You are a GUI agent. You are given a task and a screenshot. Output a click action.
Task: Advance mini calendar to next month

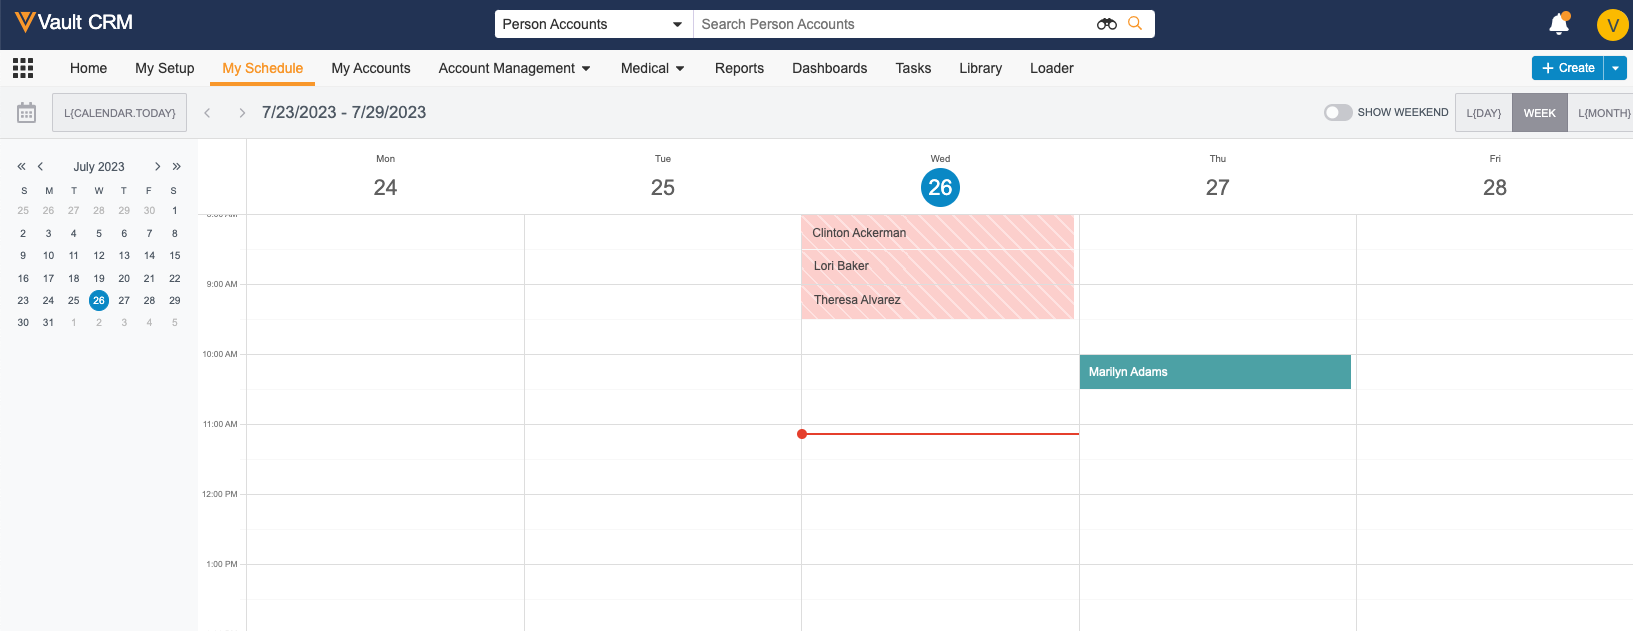tap(157, 167)
